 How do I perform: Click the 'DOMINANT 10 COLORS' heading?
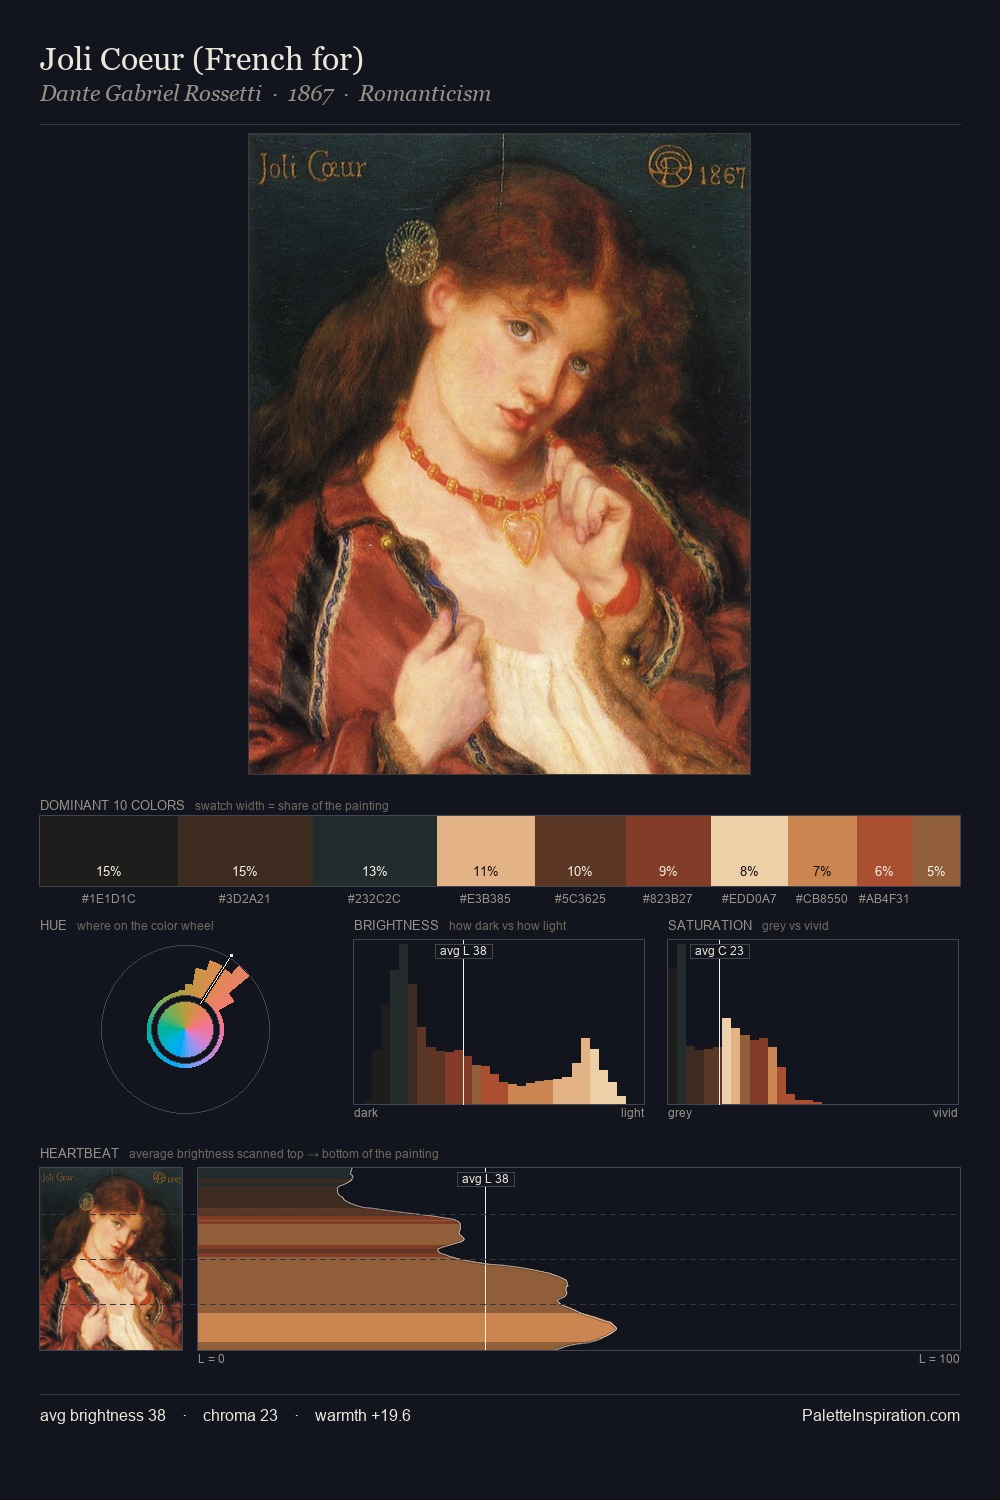(x=112, y=805)
